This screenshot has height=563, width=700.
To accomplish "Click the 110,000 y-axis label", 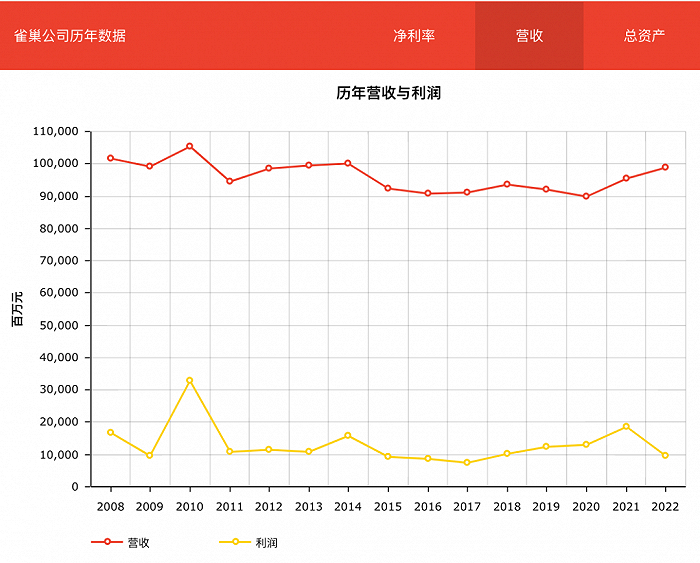I will (56, 131).
